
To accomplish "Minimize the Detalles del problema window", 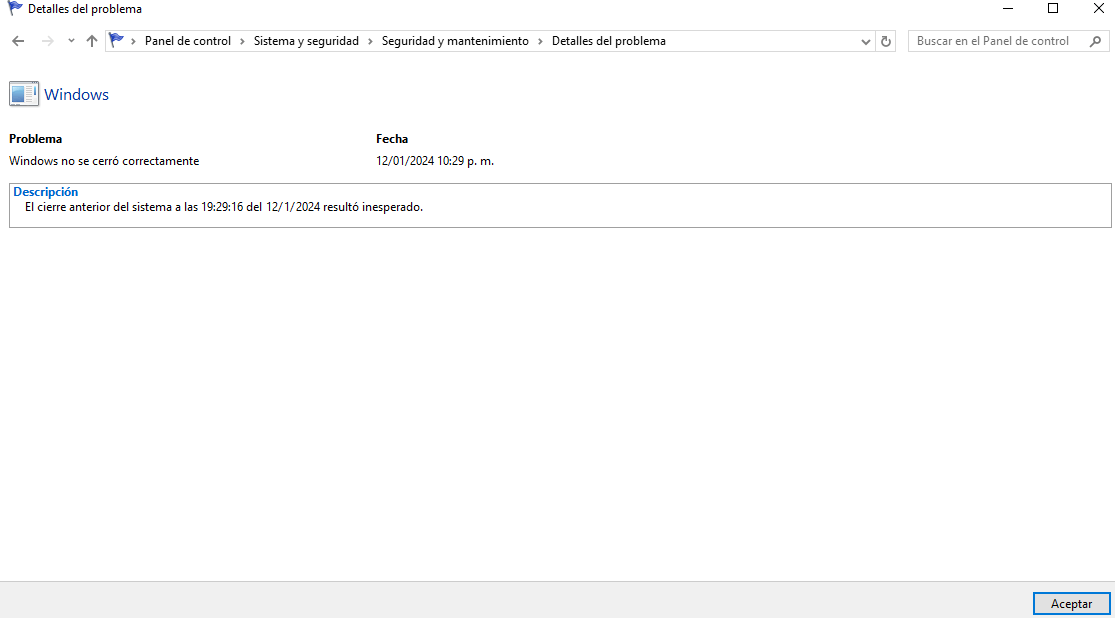I will click(1008, 9).
